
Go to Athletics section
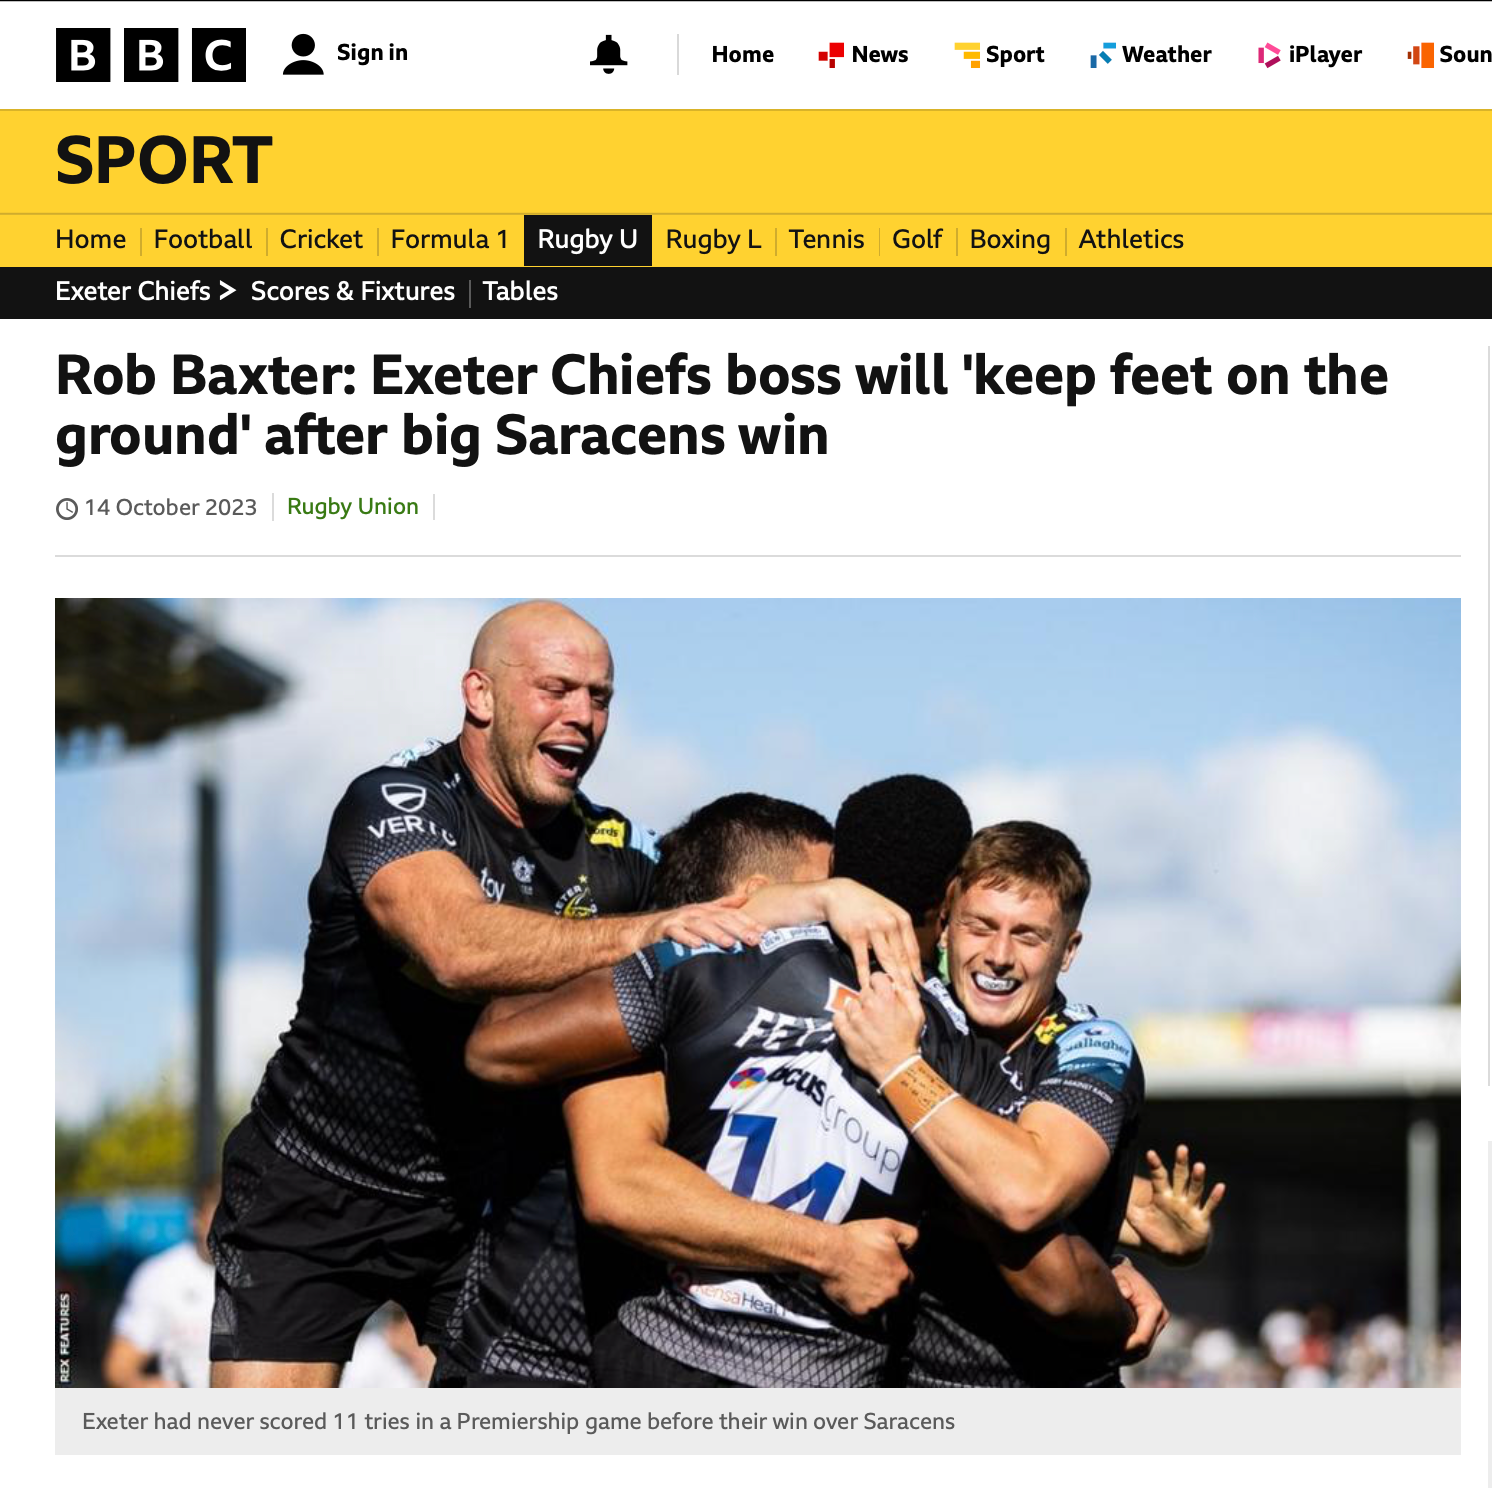coord(1131,240)
